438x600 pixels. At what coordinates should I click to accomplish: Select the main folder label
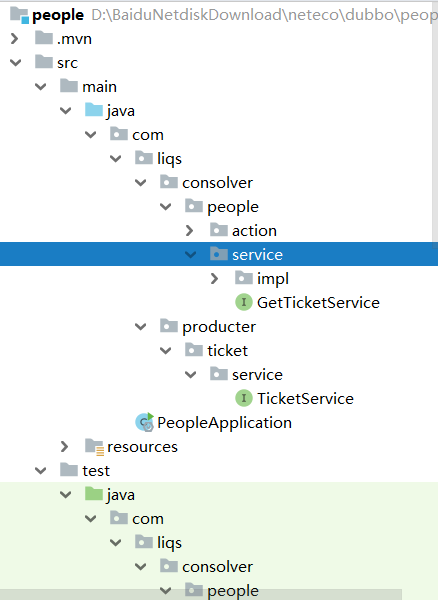99,87
